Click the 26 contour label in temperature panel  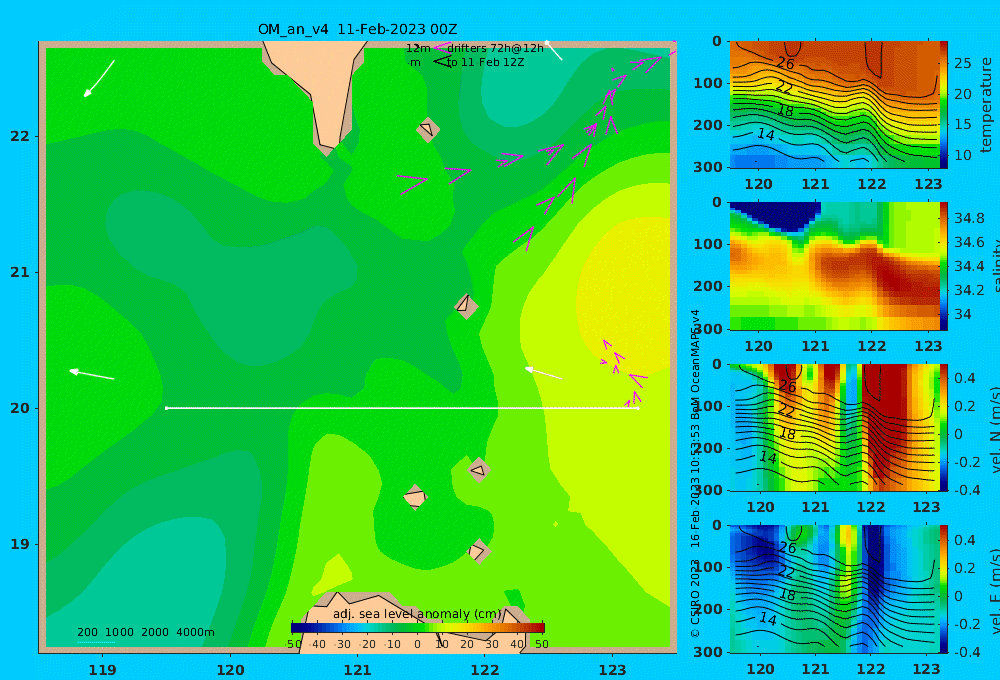click(x=786, y=63)
